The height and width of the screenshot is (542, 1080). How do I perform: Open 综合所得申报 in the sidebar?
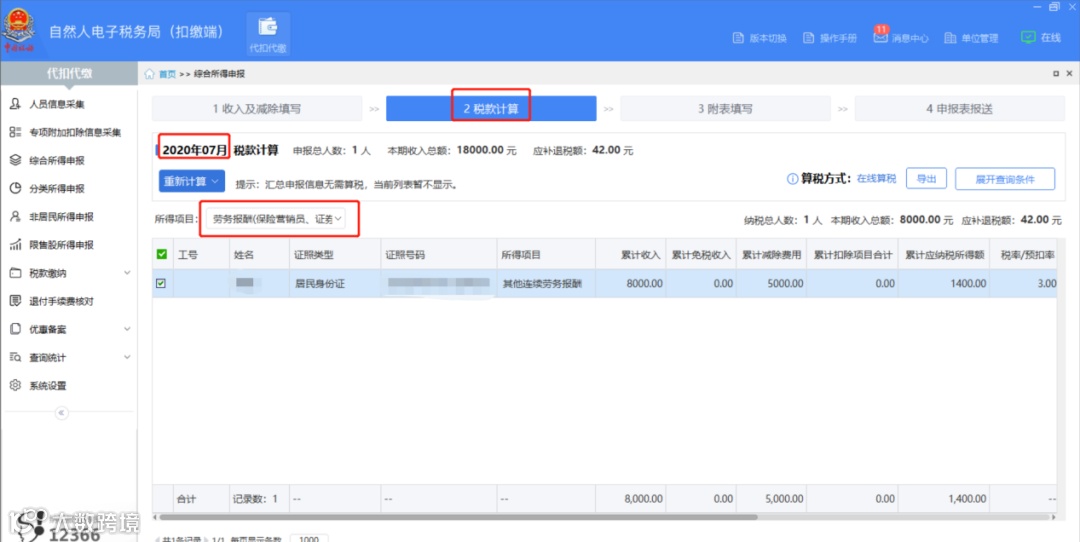(x=56, y=160)
